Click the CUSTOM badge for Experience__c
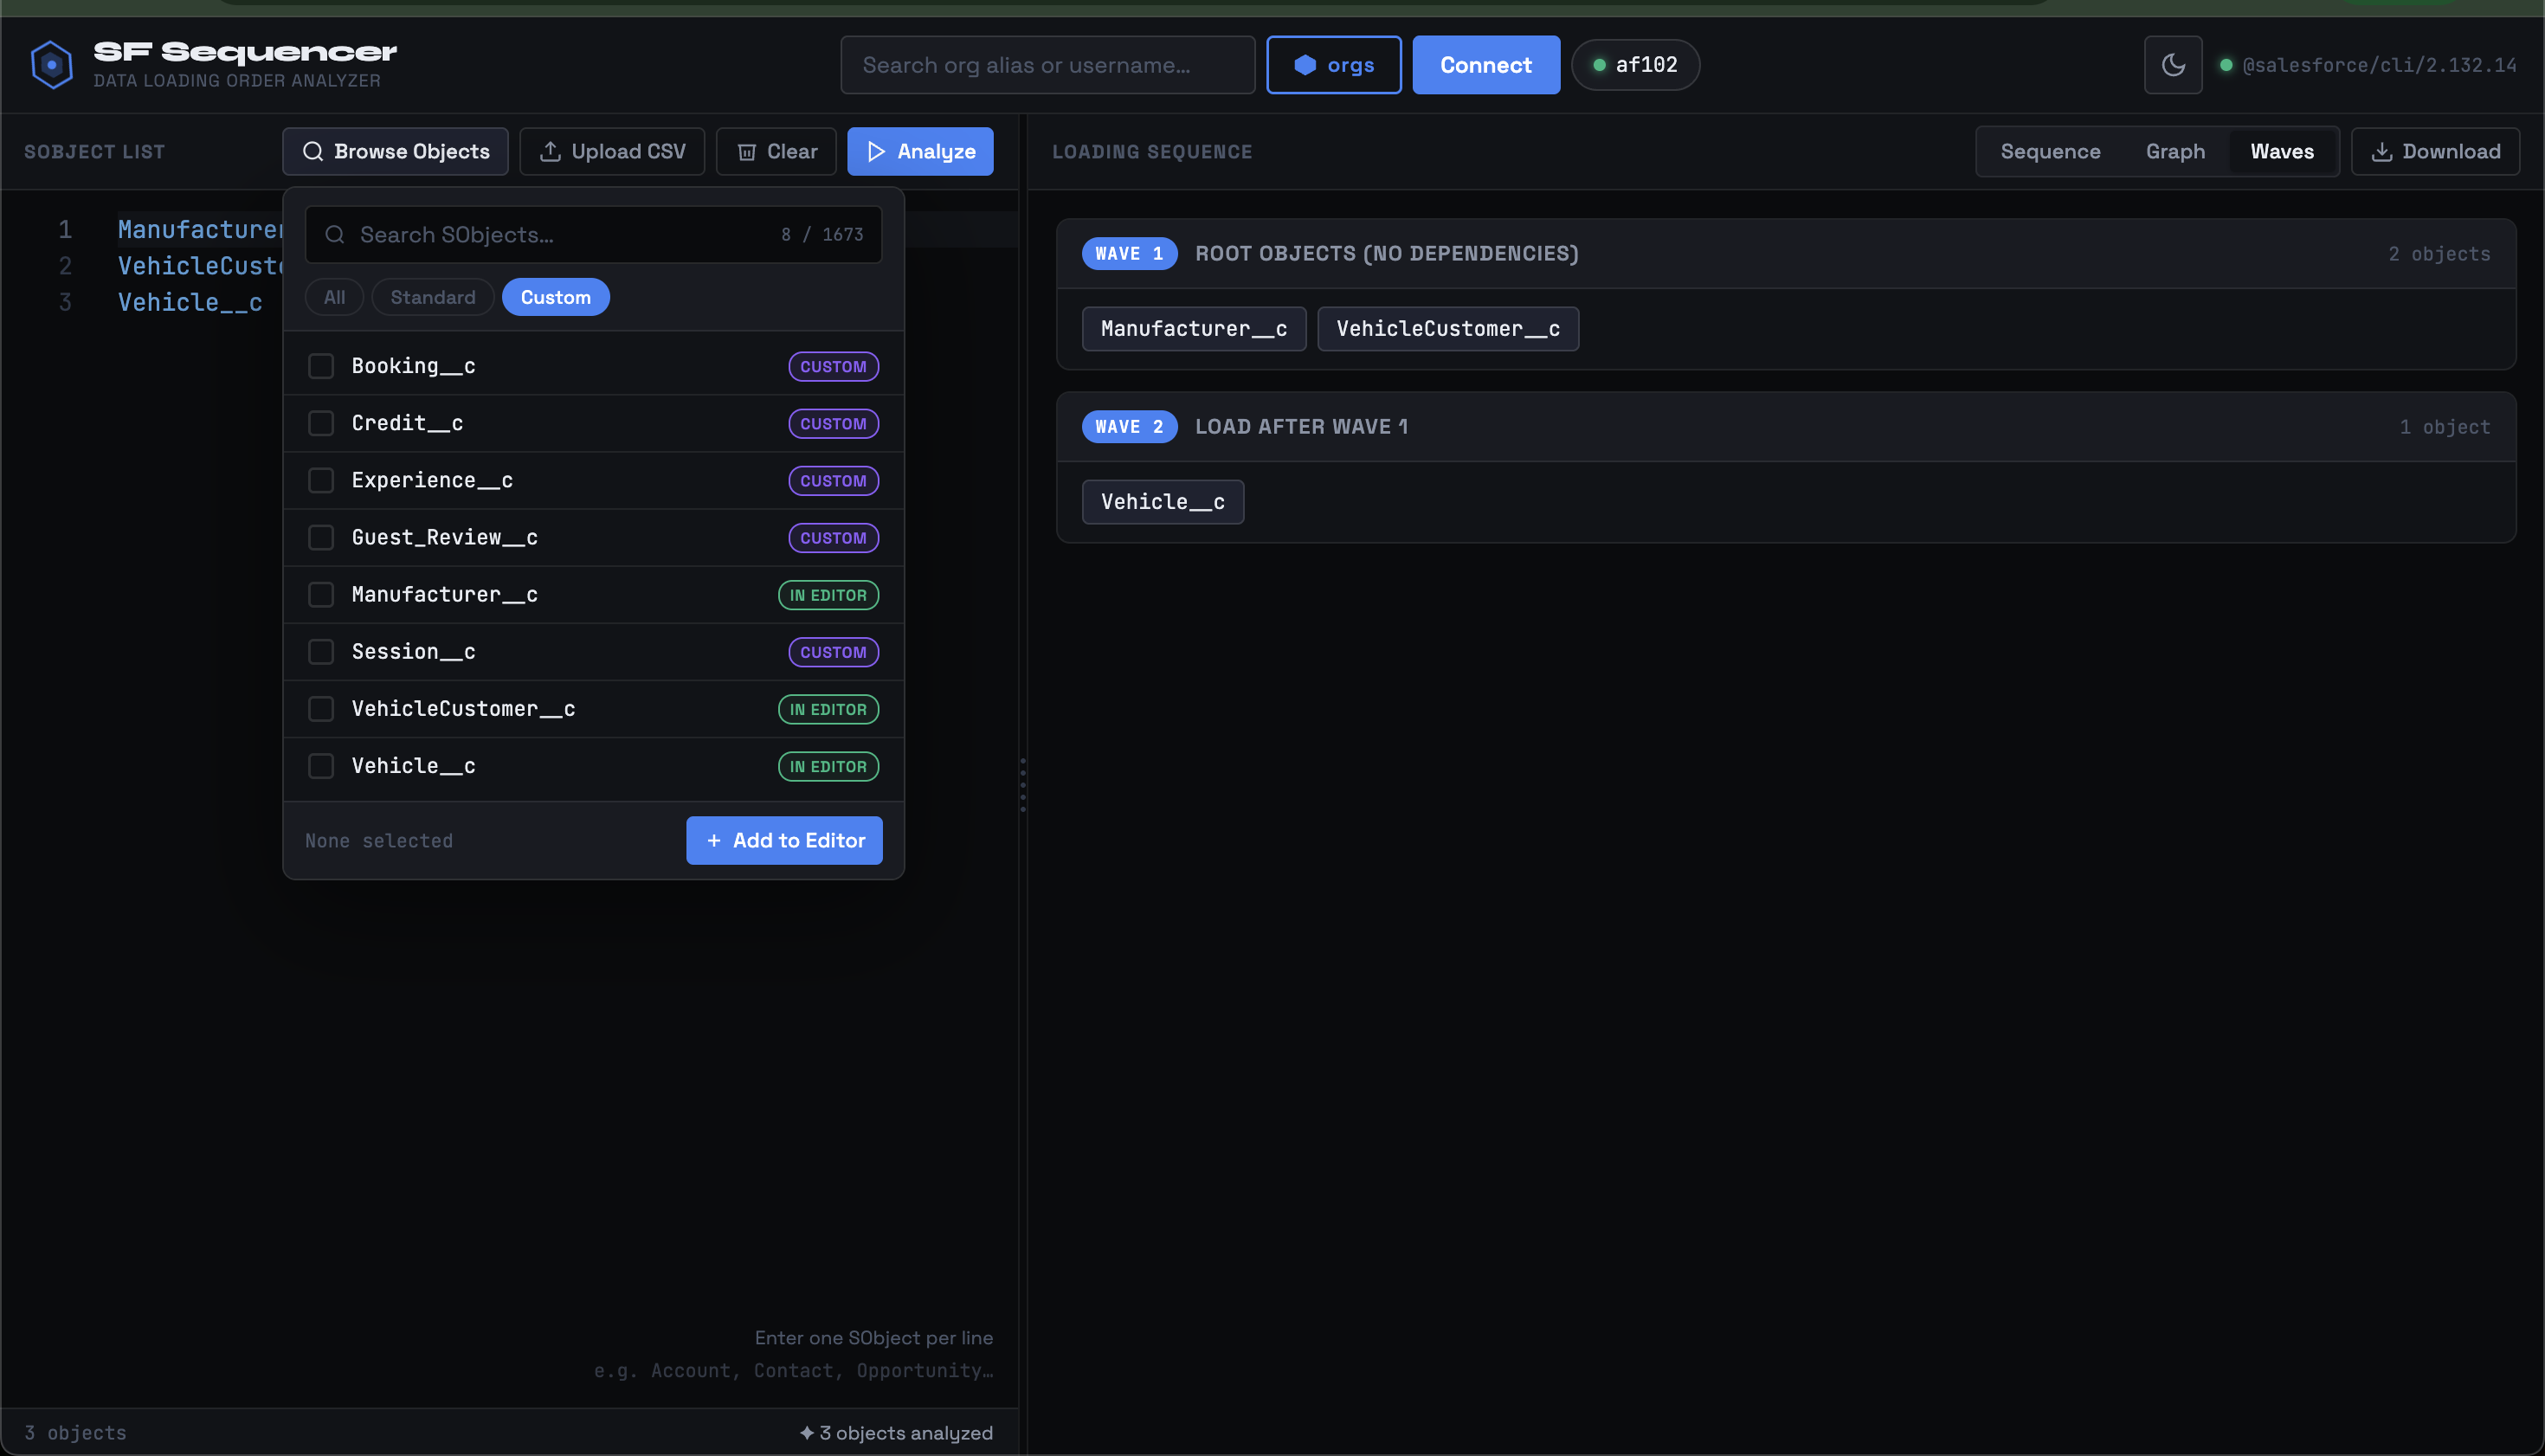 834,481
